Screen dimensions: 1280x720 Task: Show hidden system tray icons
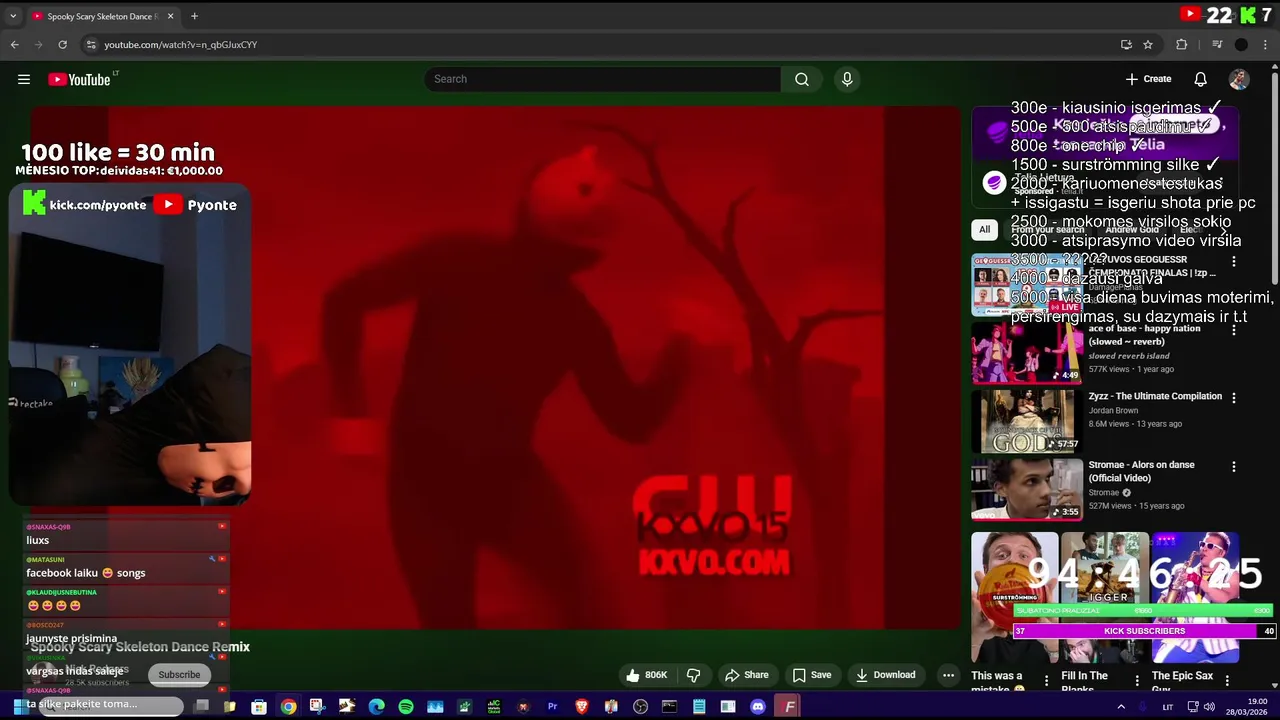tap(1121, 707)
